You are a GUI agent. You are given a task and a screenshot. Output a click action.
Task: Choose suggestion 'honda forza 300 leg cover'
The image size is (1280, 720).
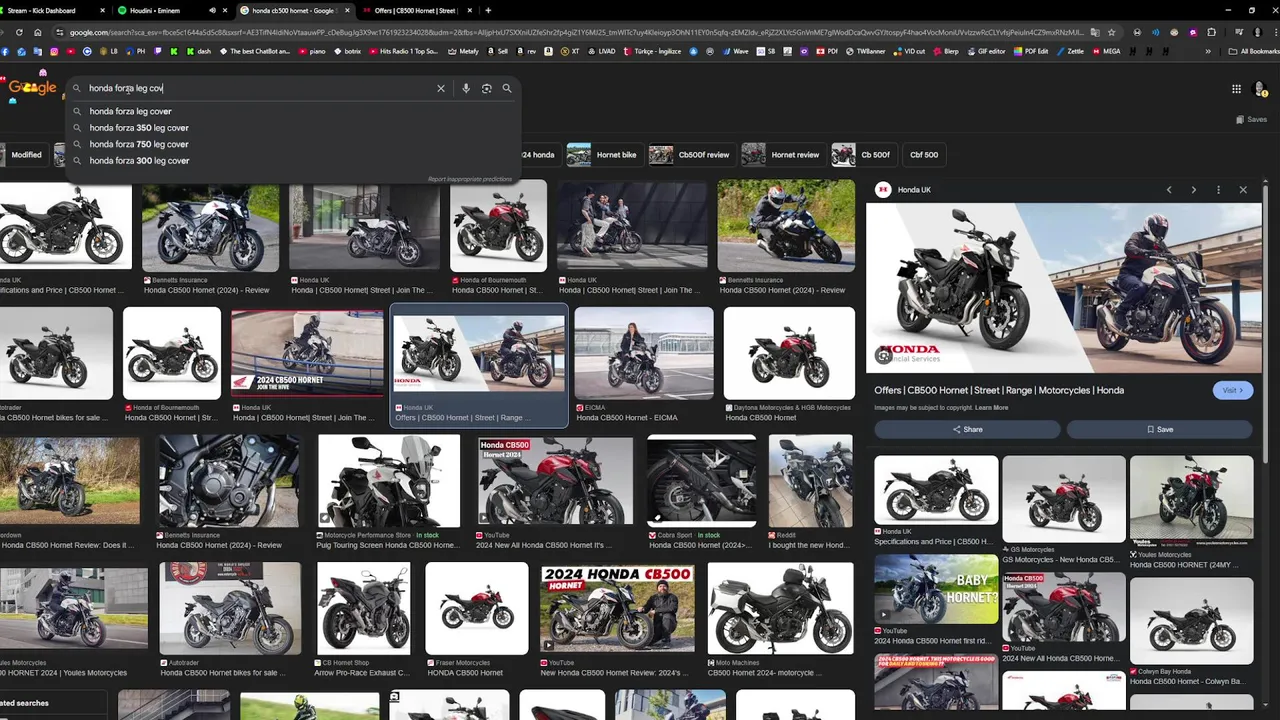coord(292,160)
